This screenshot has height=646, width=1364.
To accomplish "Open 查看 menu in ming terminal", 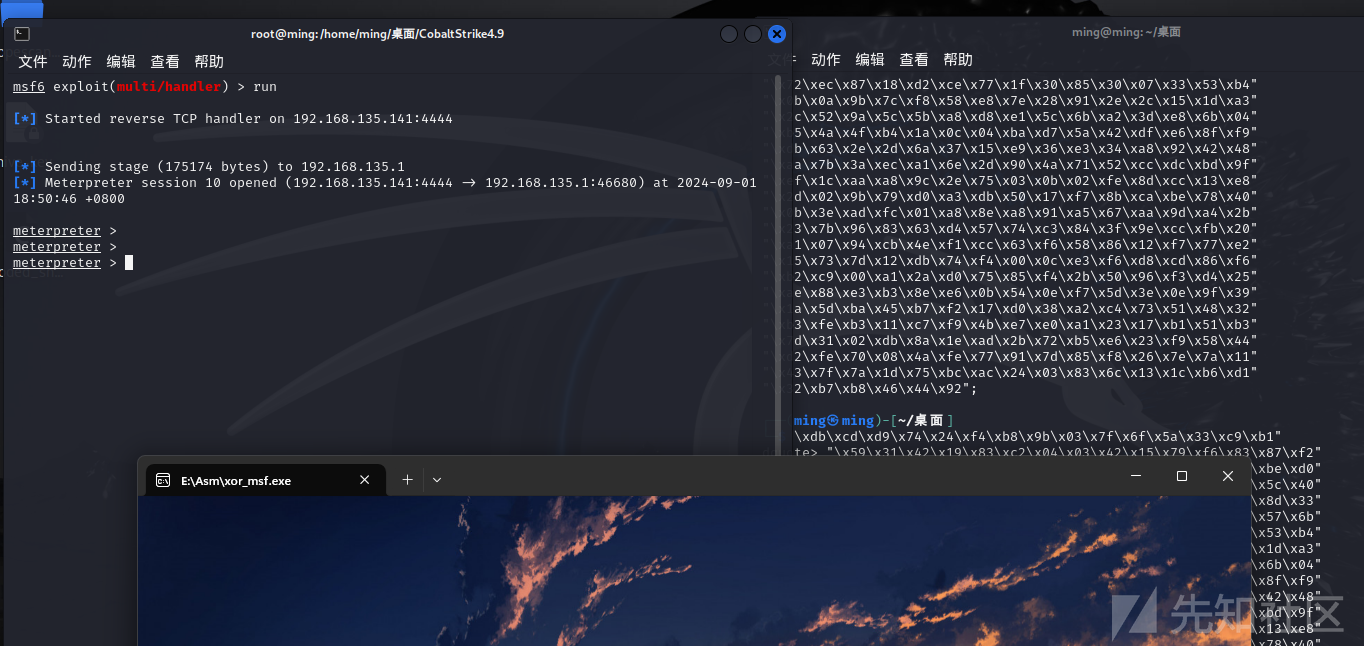I will tap(914, 60).
